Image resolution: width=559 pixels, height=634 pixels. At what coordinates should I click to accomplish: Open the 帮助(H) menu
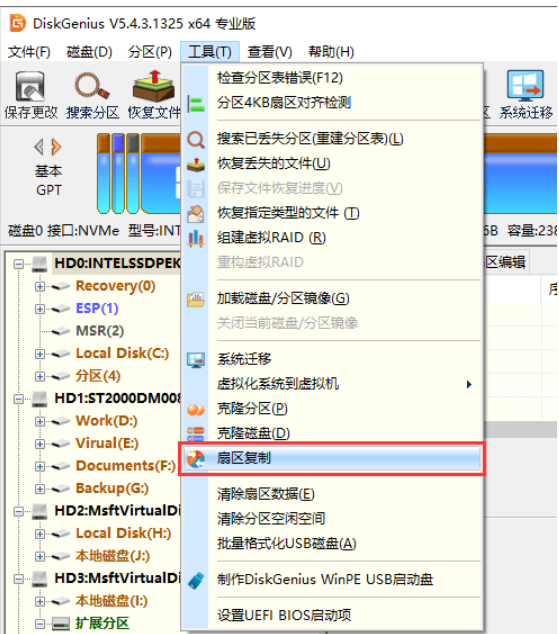[x=331, y=52]
